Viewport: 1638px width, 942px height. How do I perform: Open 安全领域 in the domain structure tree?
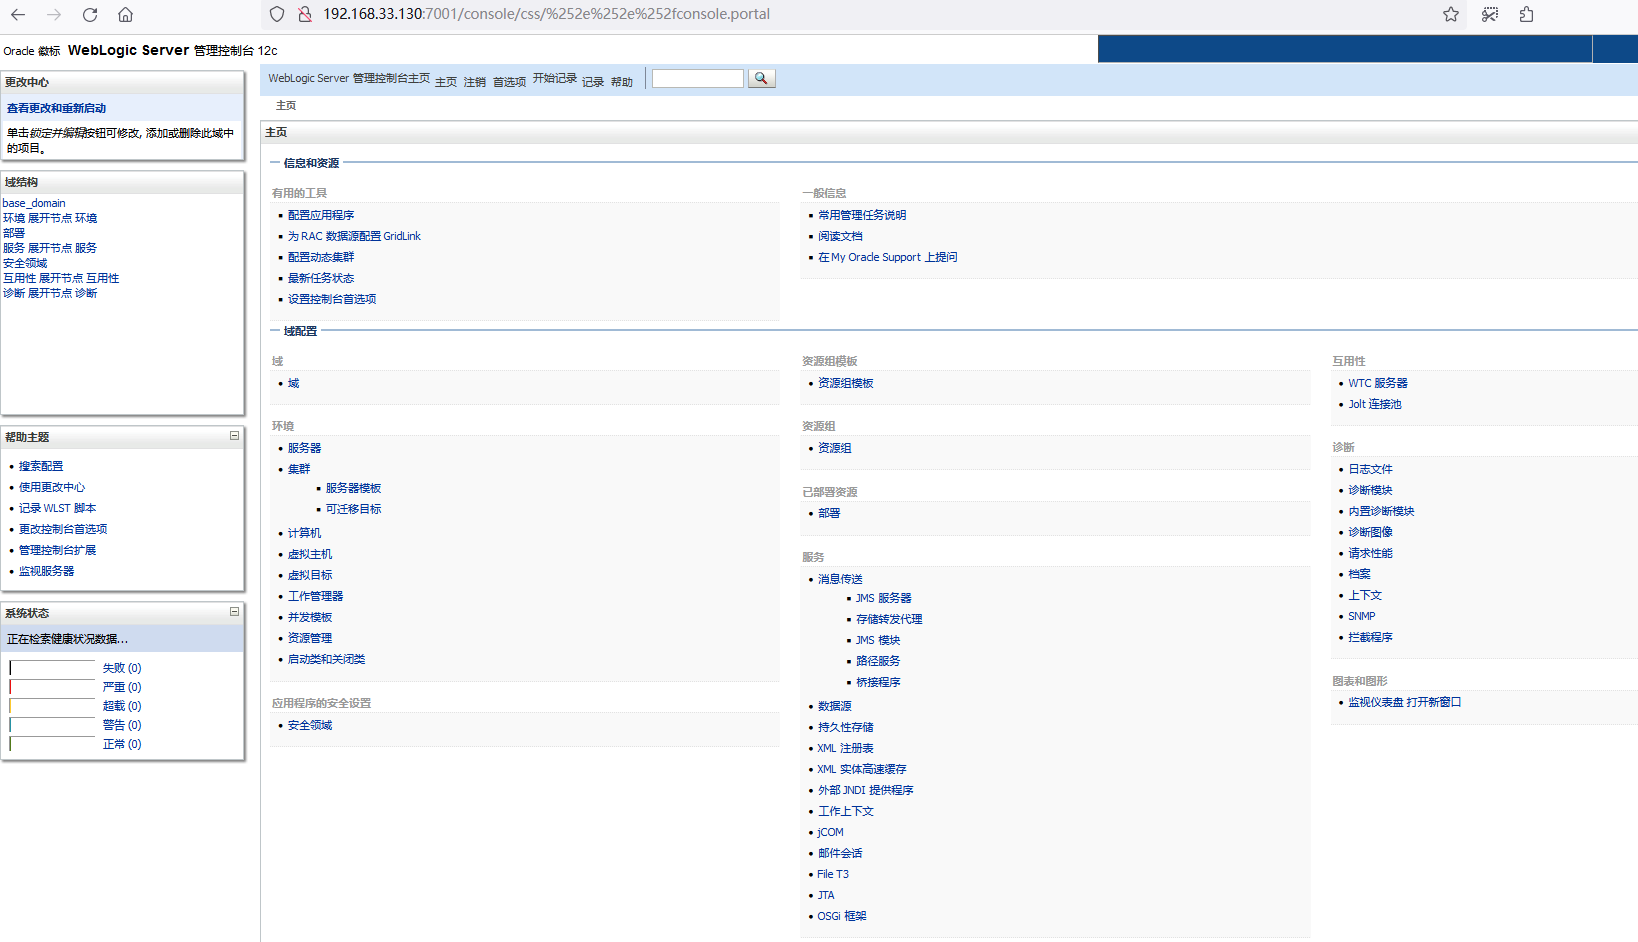[25, 263]
